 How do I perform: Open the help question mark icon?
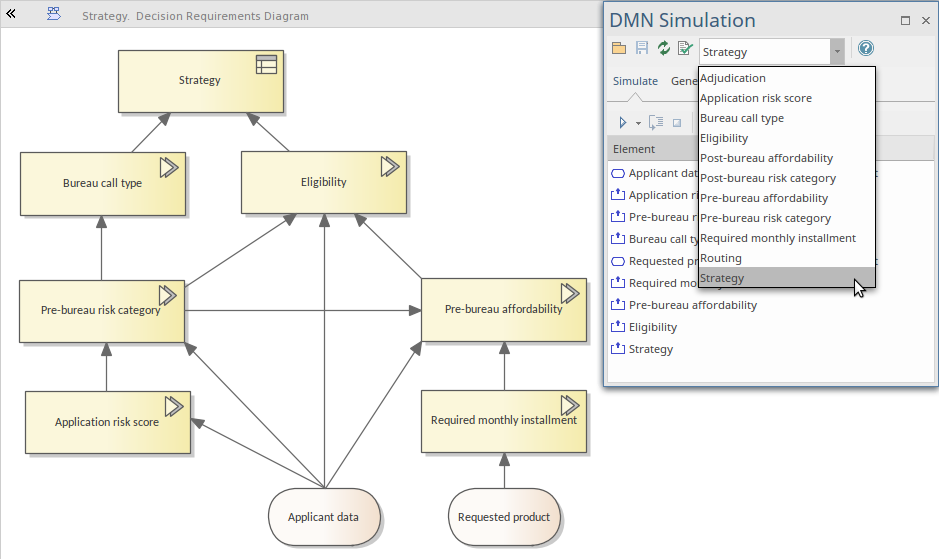[866, 49]
